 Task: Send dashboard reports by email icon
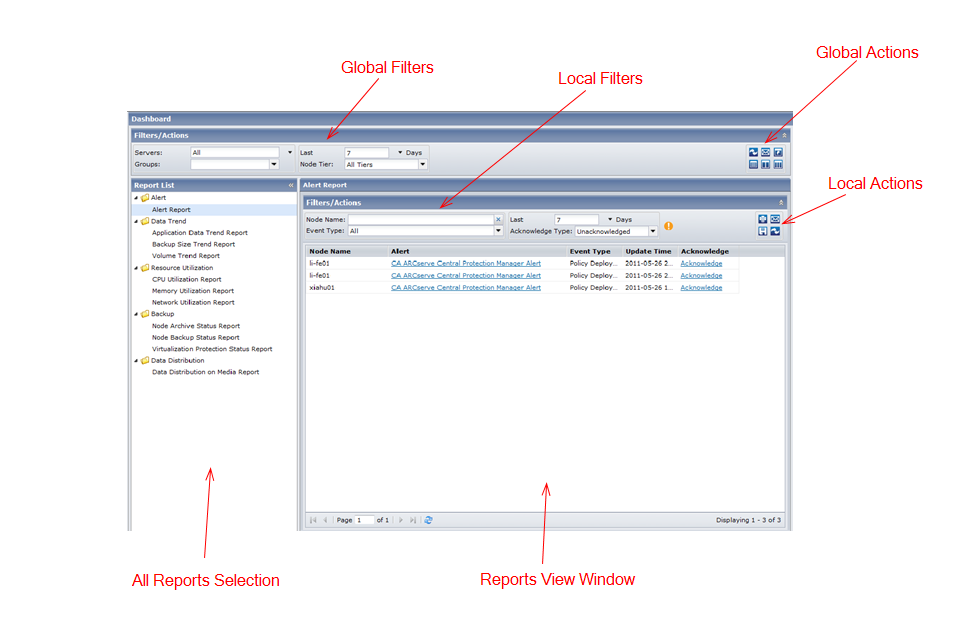click(766, 152)
